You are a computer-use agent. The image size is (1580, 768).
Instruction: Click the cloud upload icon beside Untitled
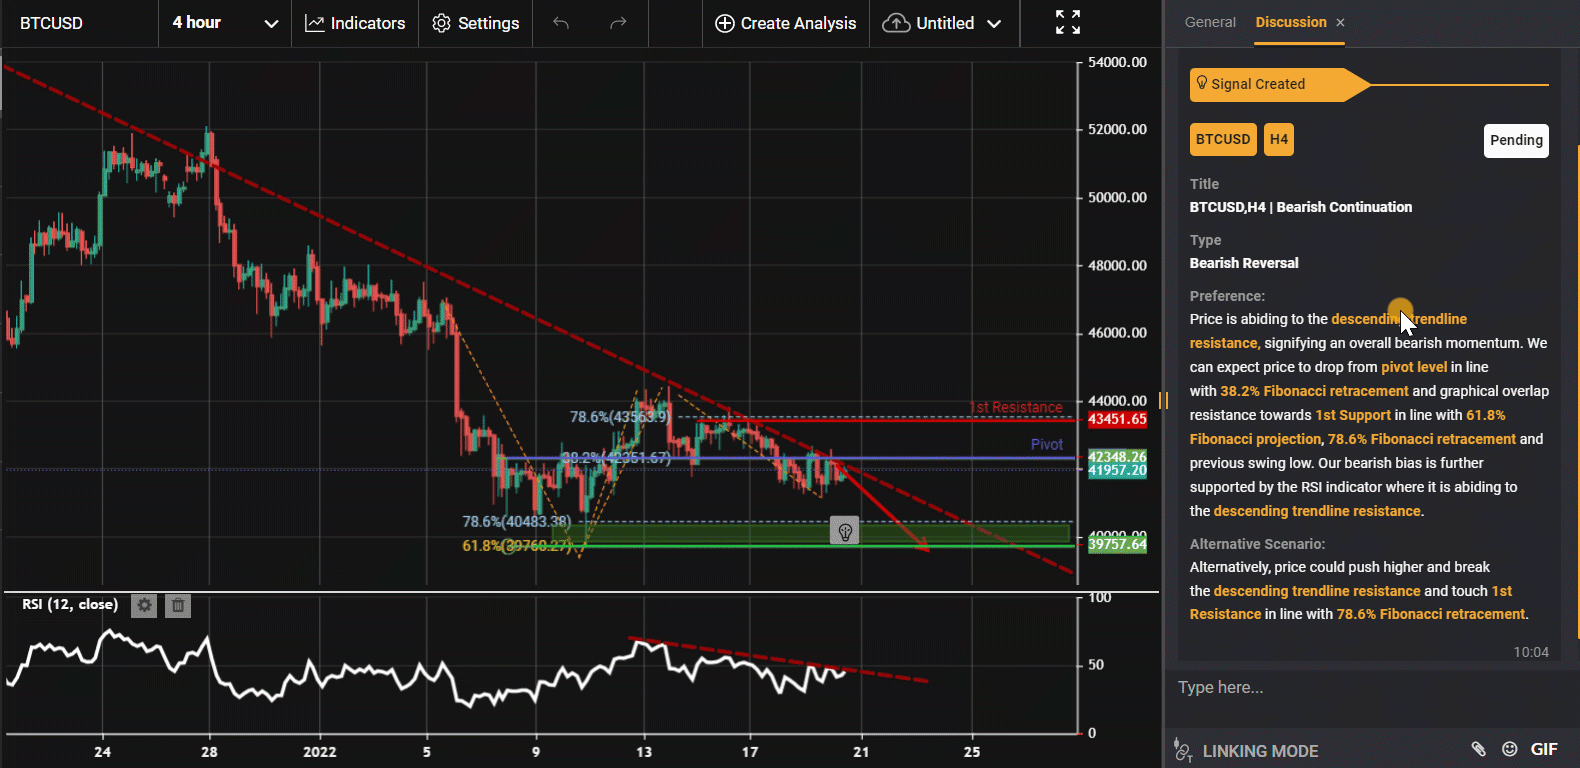click(x=896, y=23)
